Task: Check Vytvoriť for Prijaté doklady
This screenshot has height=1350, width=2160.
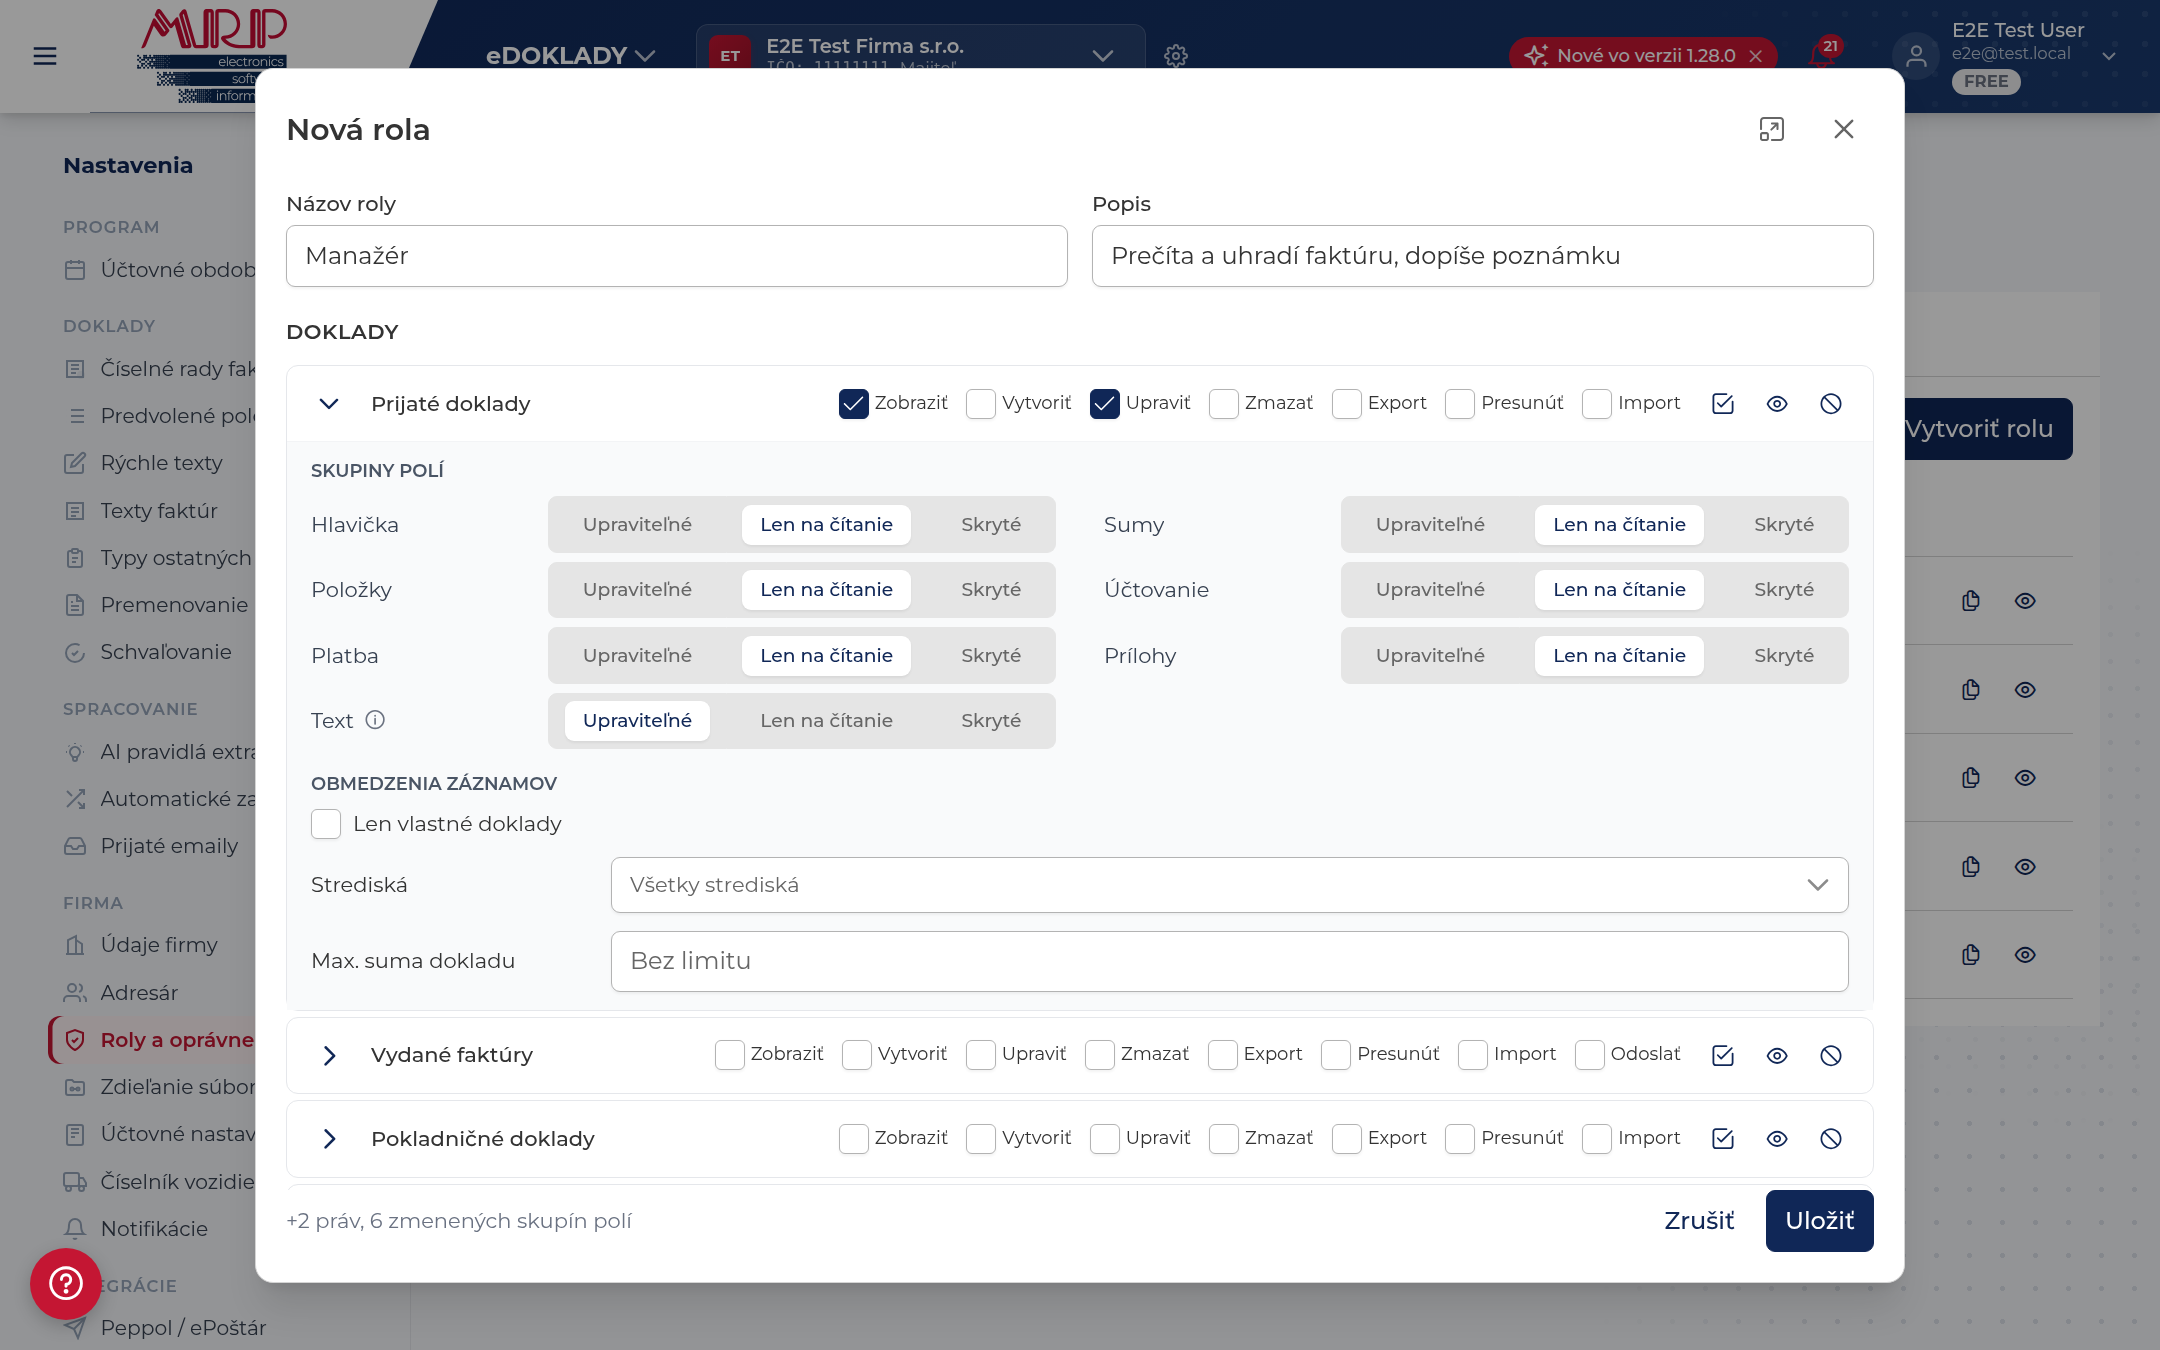Action: pyautogui.click(x=981, y=404)
